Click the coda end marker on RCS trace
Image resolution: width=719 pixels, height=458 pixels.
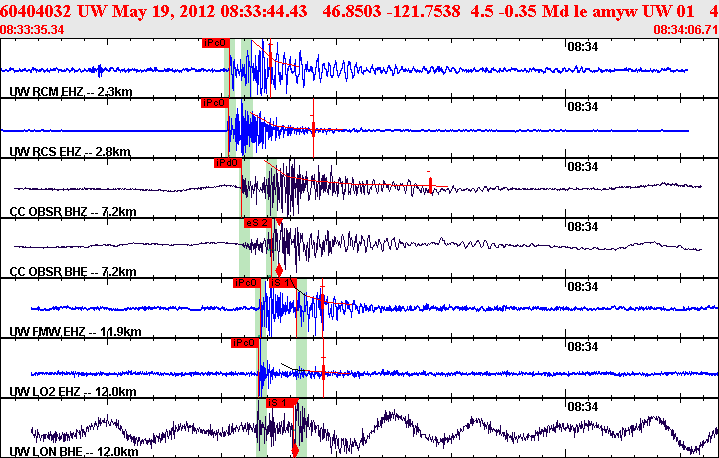click(313, 128)
